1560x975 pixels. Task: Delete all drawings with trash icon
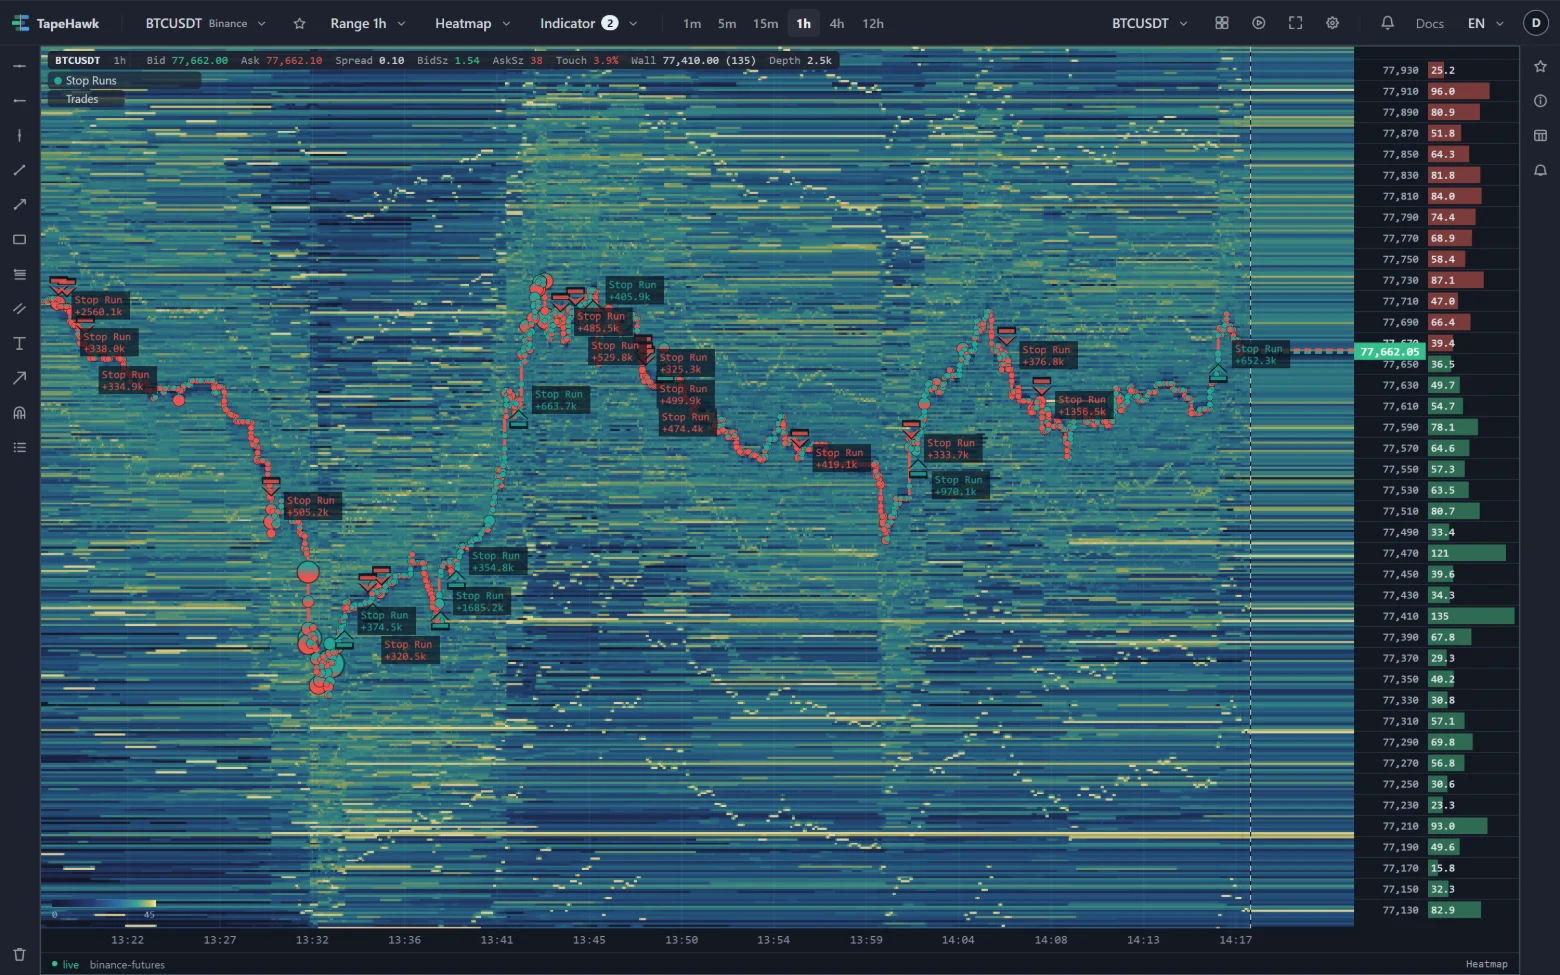(x=19, y=954)
